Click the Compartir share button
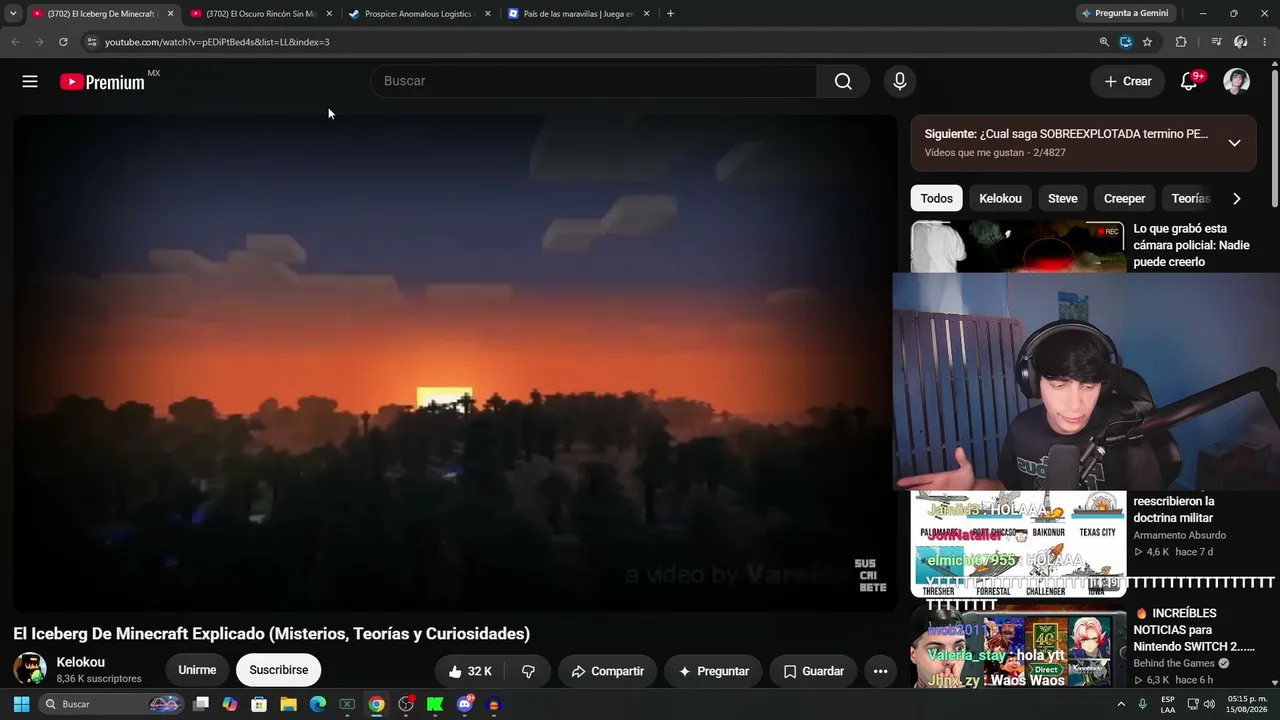Image resolution: width=1280 pixels, height=720 pixels. [607, 671]
